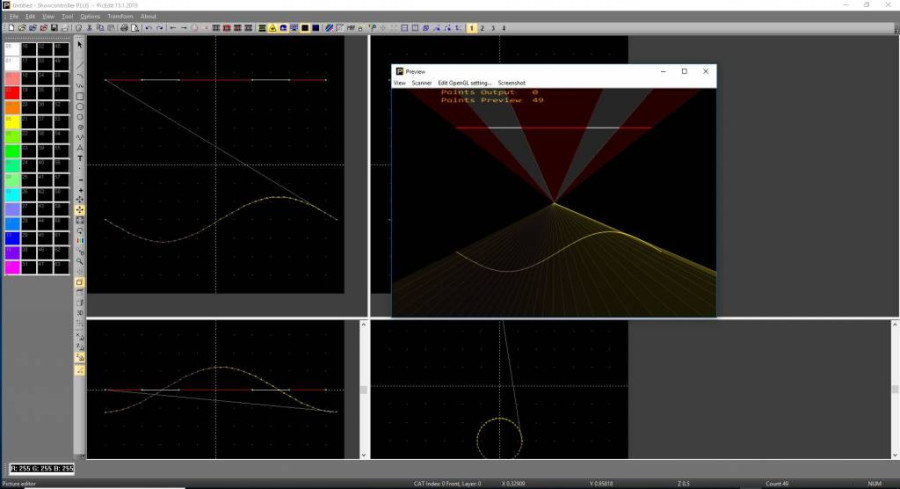This screenshot has width=900, height=489.
Task: Click Edit OpenGL setting in Preview
Action: pos(464,83)
